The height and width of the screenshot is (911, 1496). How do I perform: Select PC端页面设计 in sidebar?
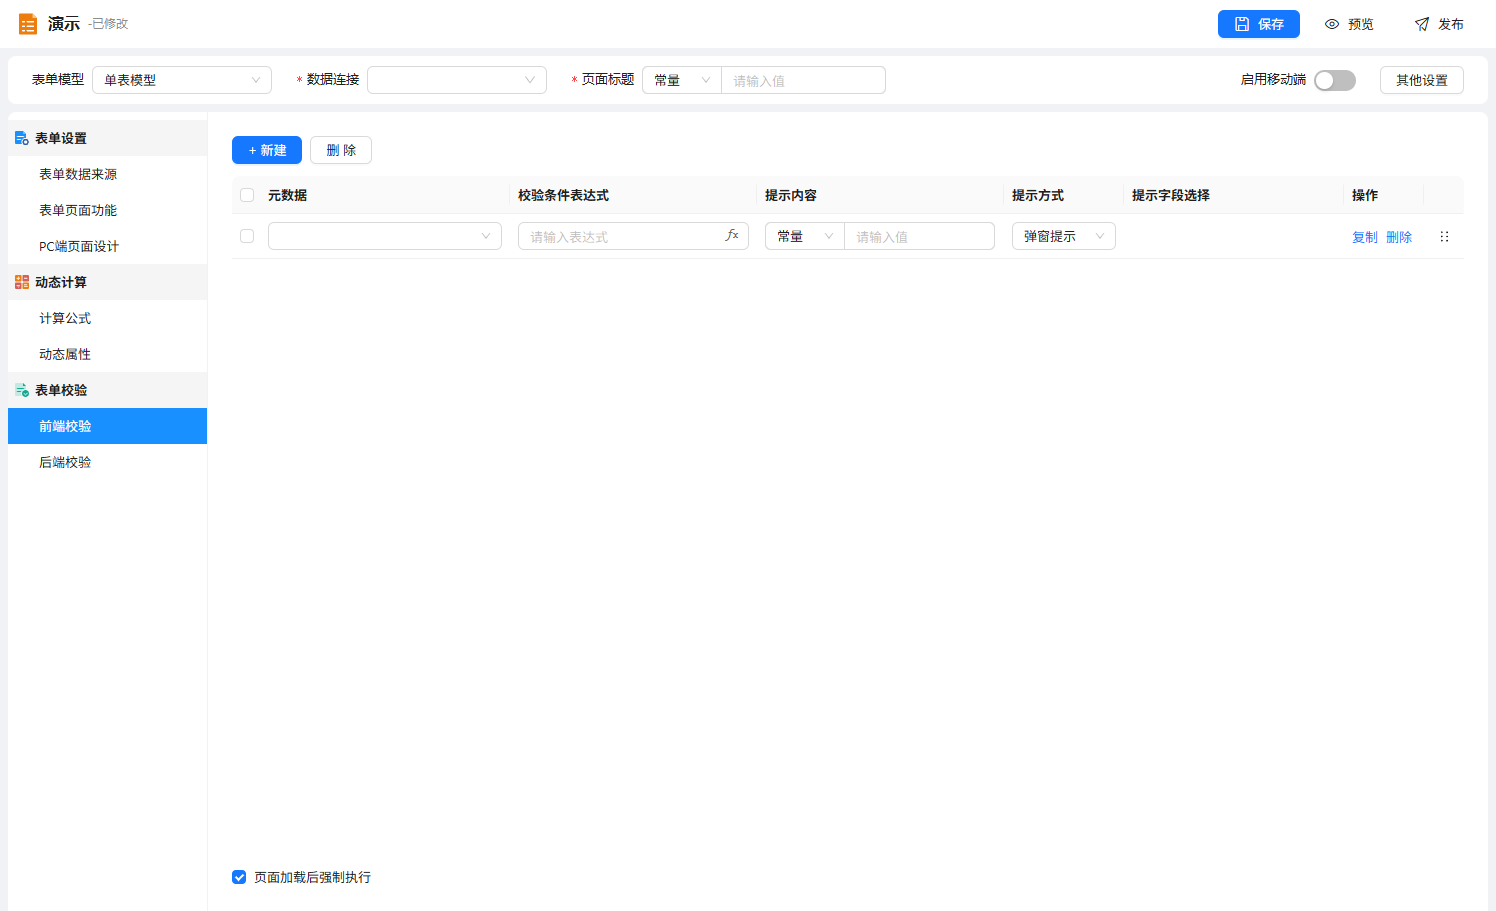point(108,246)
